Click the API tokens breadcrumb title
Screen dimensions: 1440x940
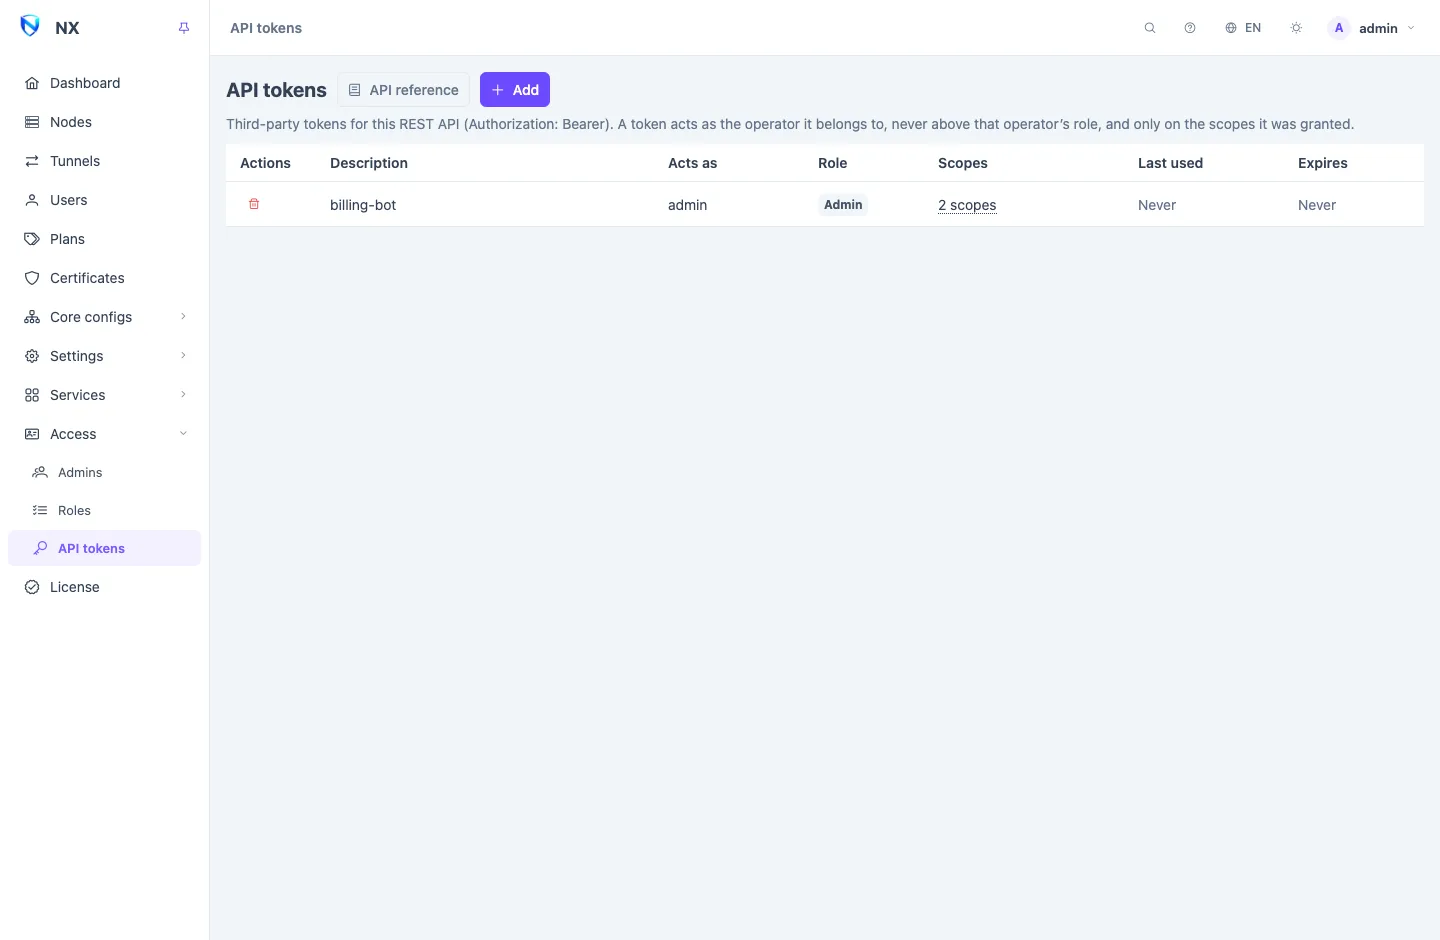(x=266, y=28)
